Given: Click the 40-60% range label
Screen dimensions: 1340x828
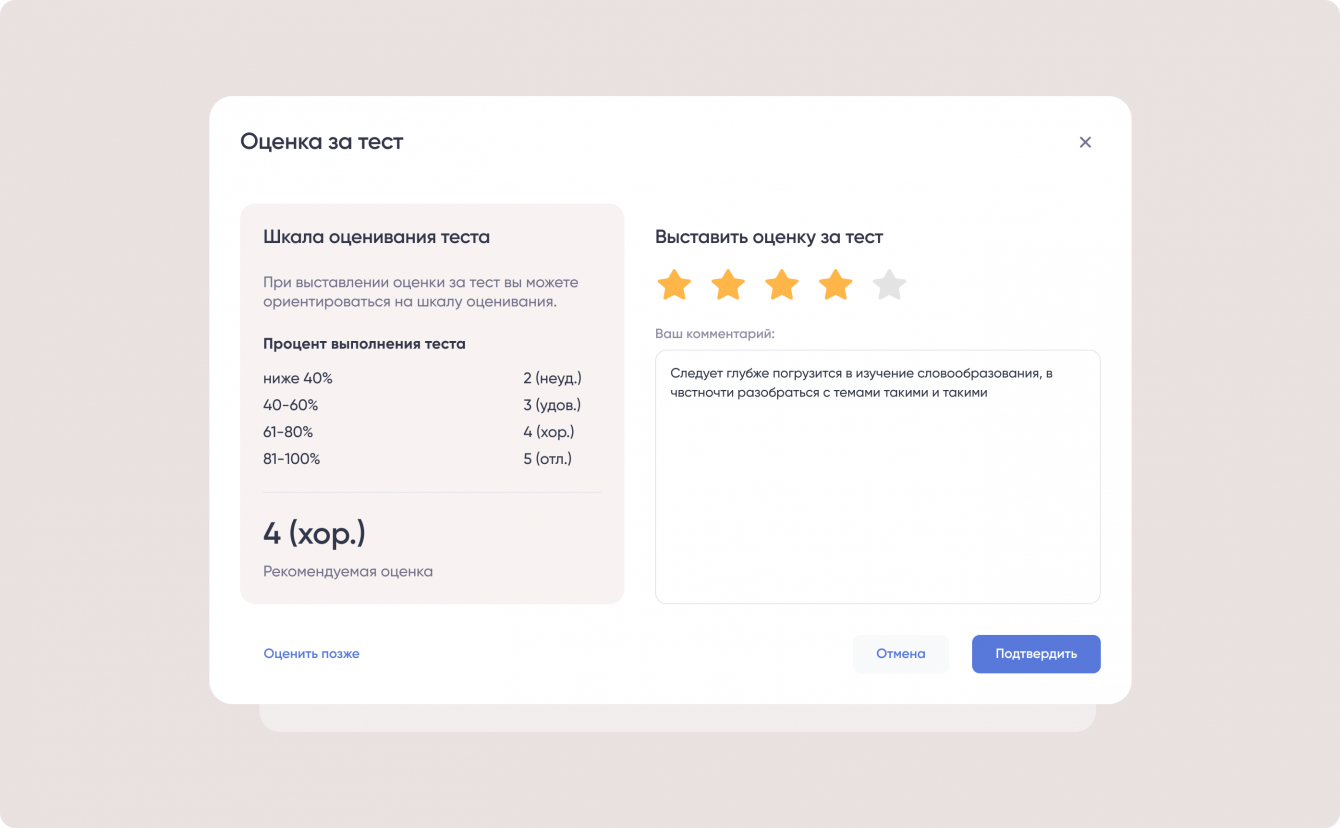Looking at the screenshot, I should click(x=291, y=406).
